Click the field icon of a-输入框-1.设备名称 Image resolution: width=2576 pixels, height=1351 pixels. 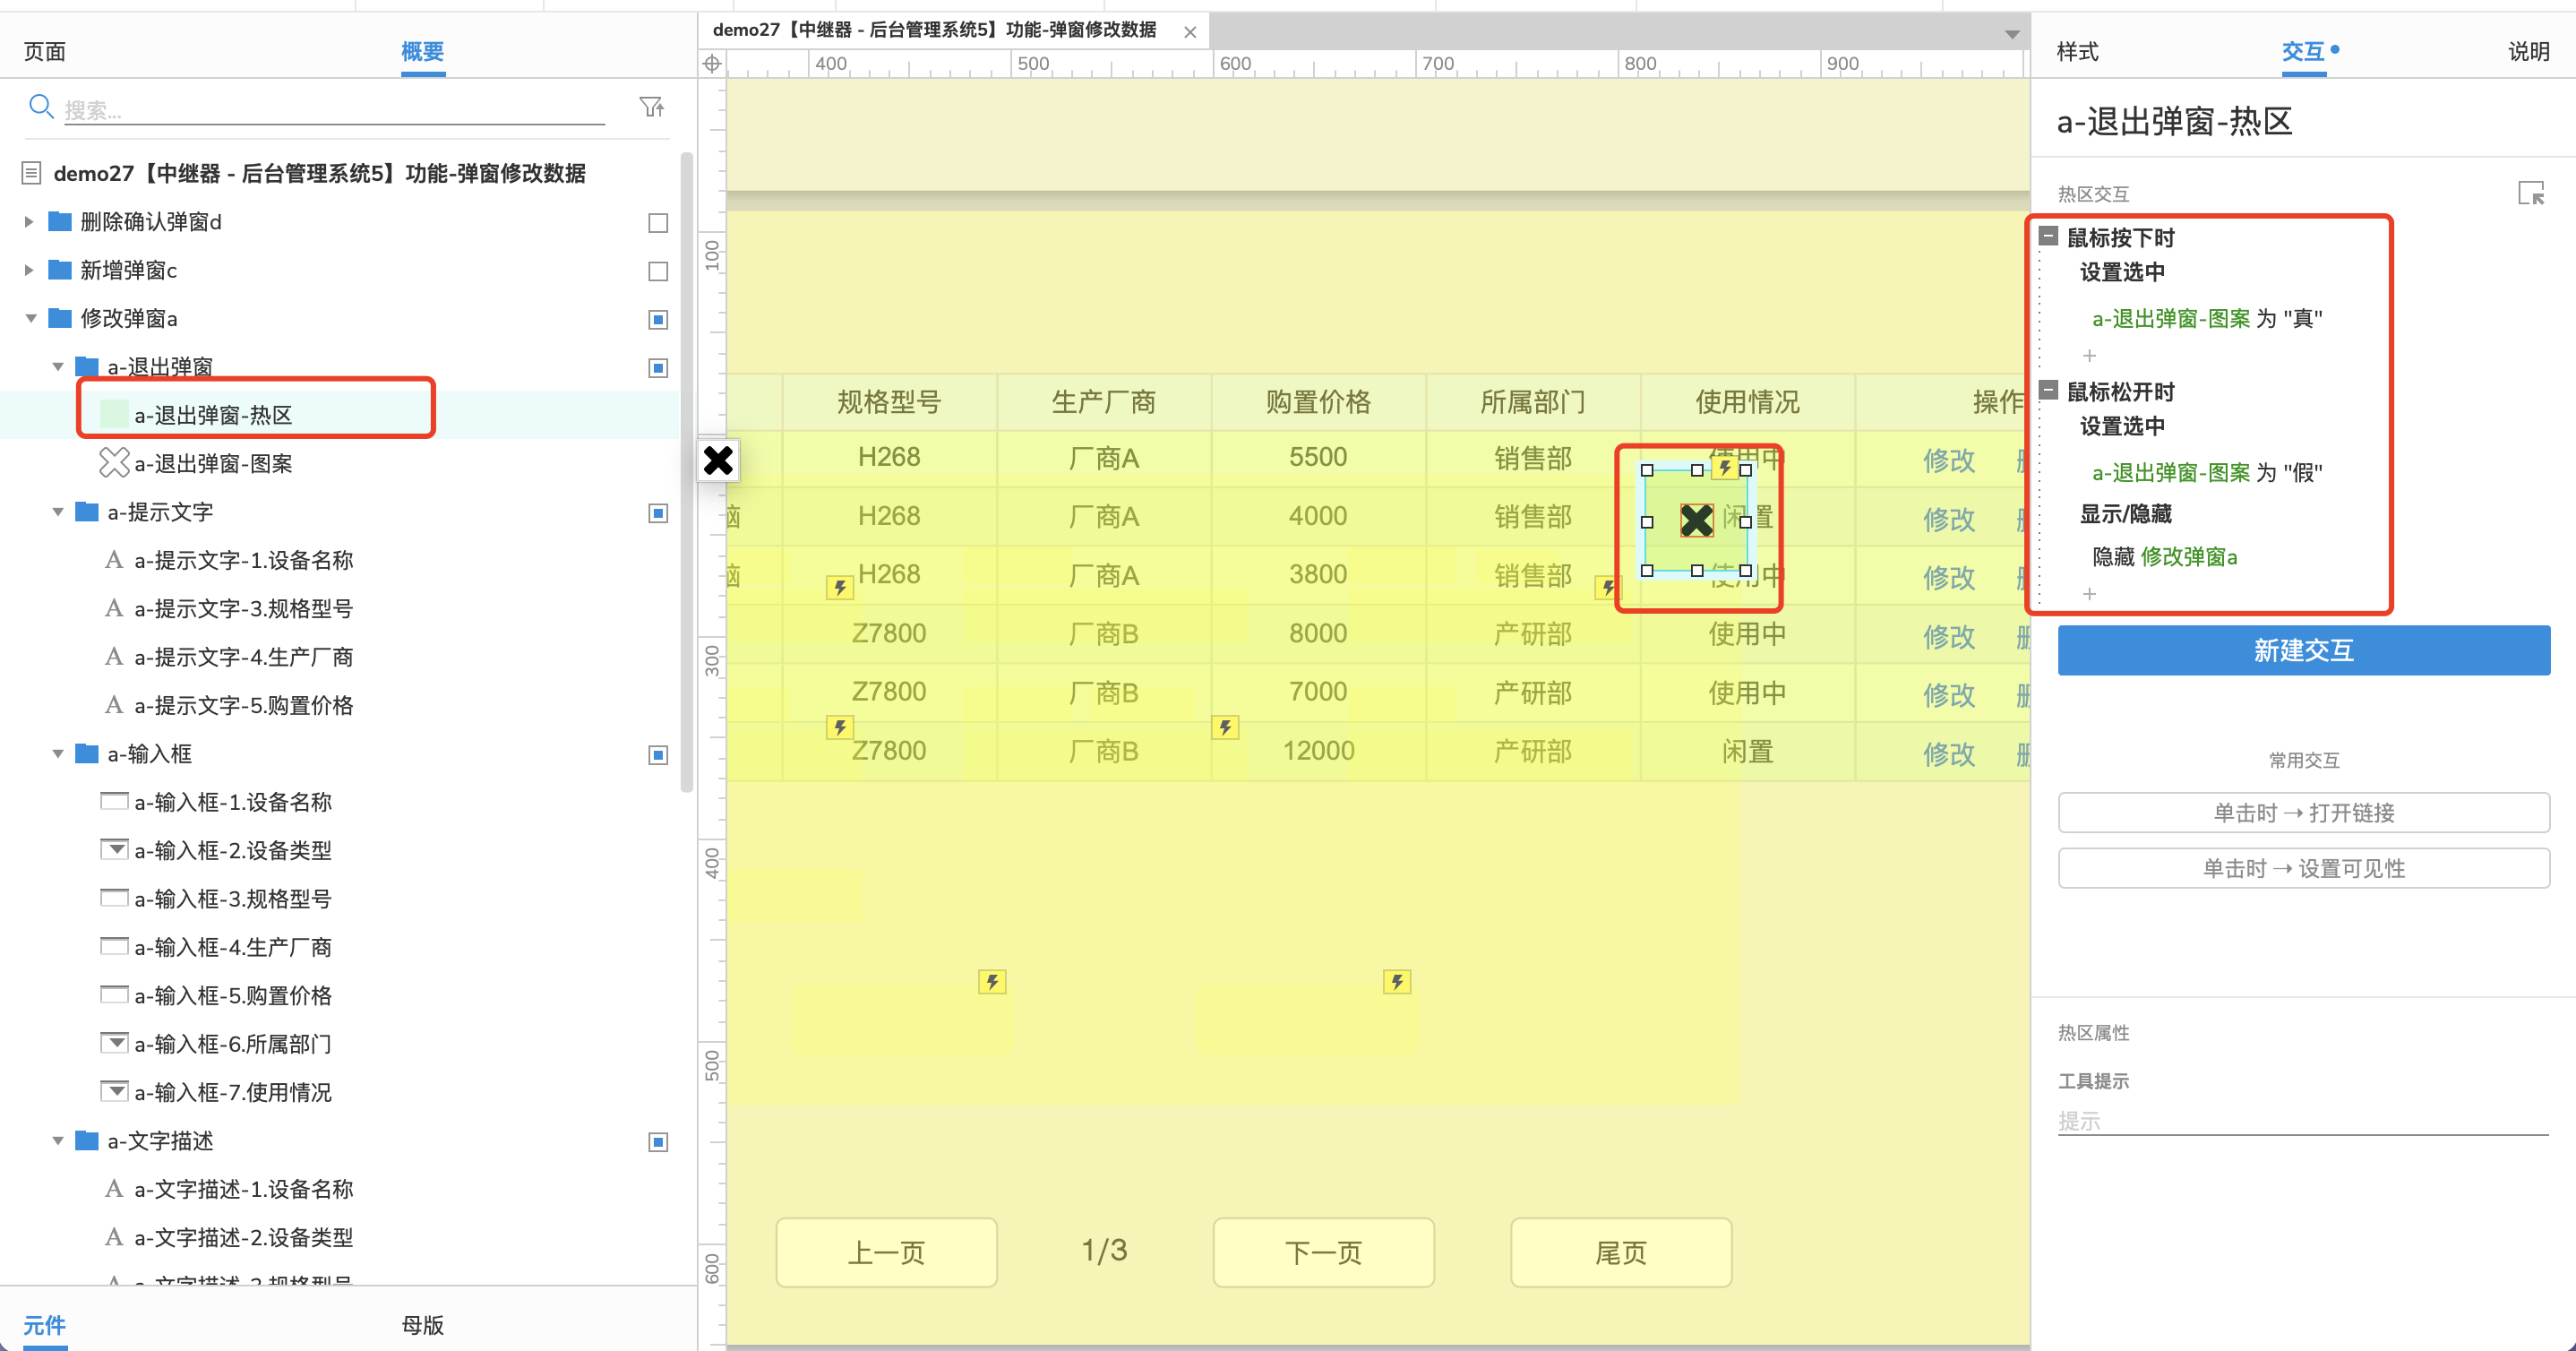pyautogui.click(x=114, y=801)
